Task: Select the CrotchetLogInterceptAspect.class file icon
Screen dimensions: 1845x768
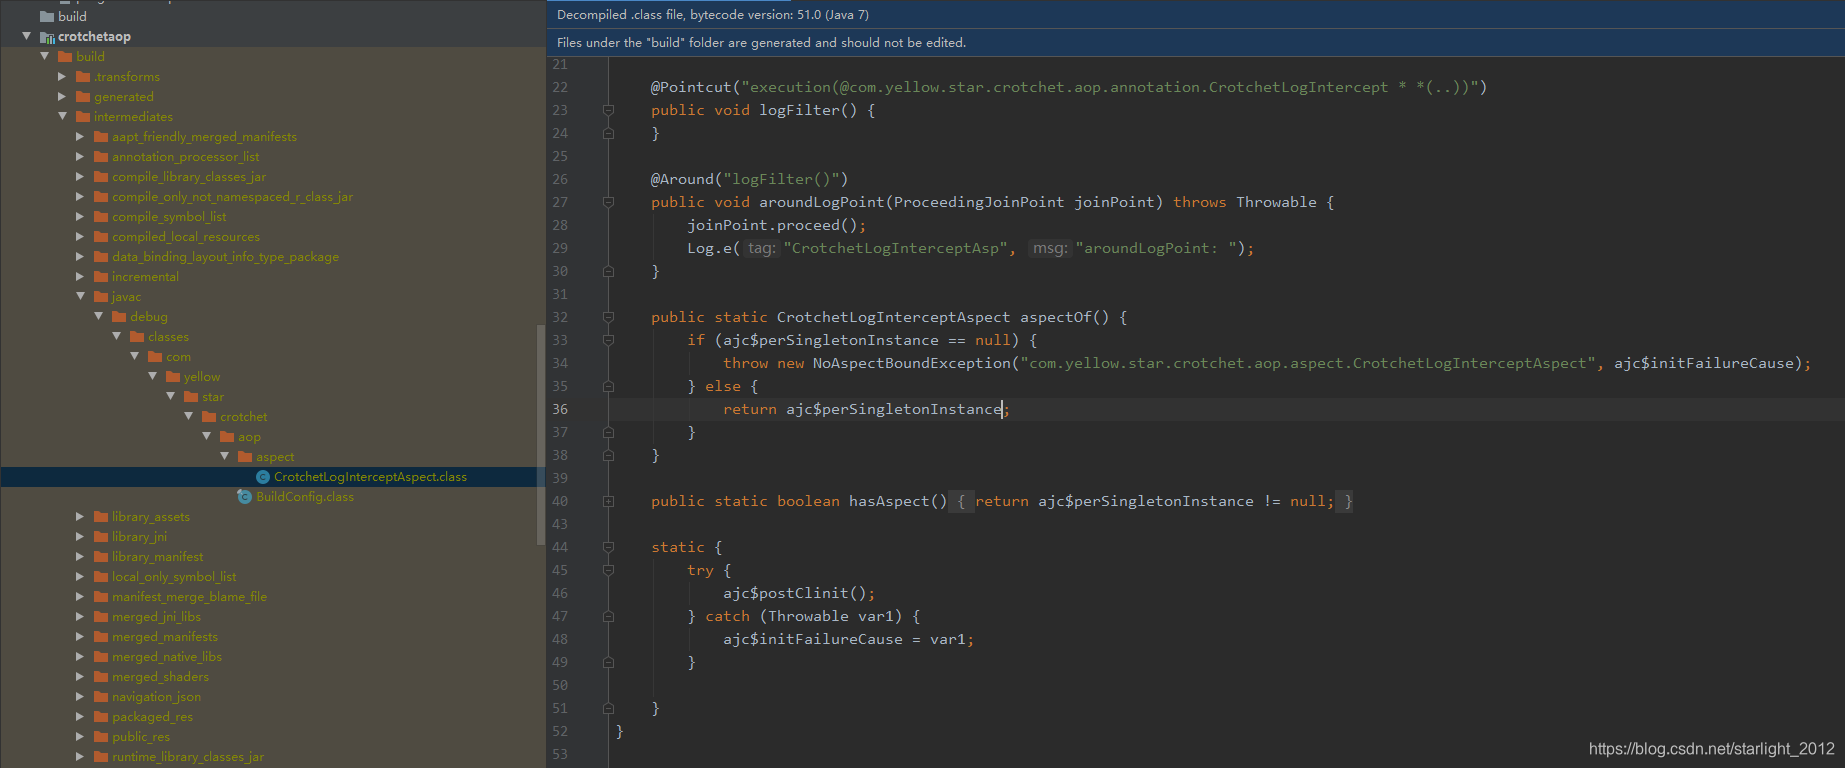Action: tap(263, 477)
